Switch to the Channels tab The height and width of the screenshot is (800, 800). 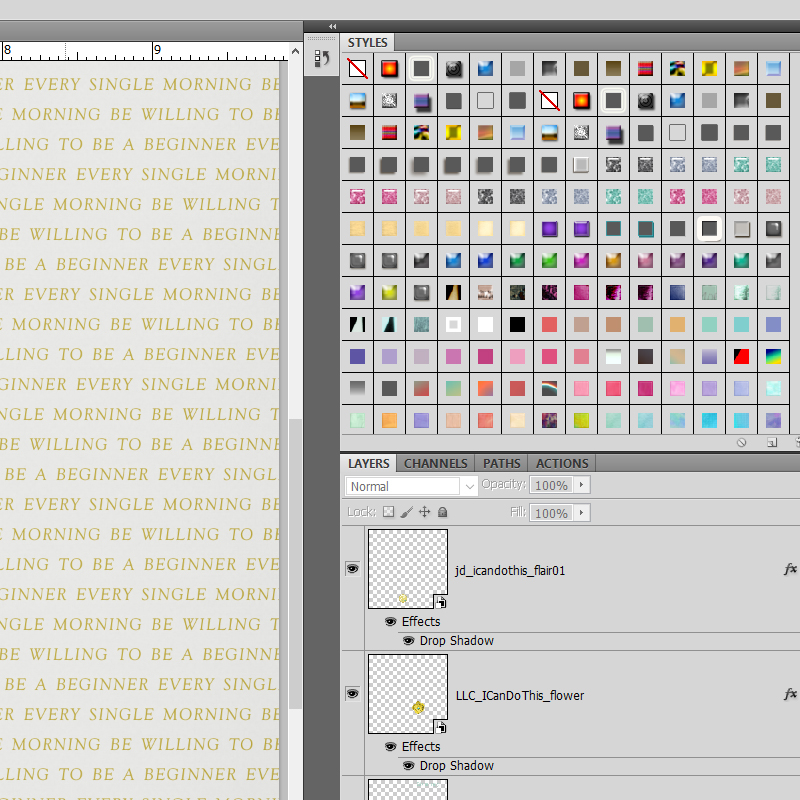[x=435, y=463]
